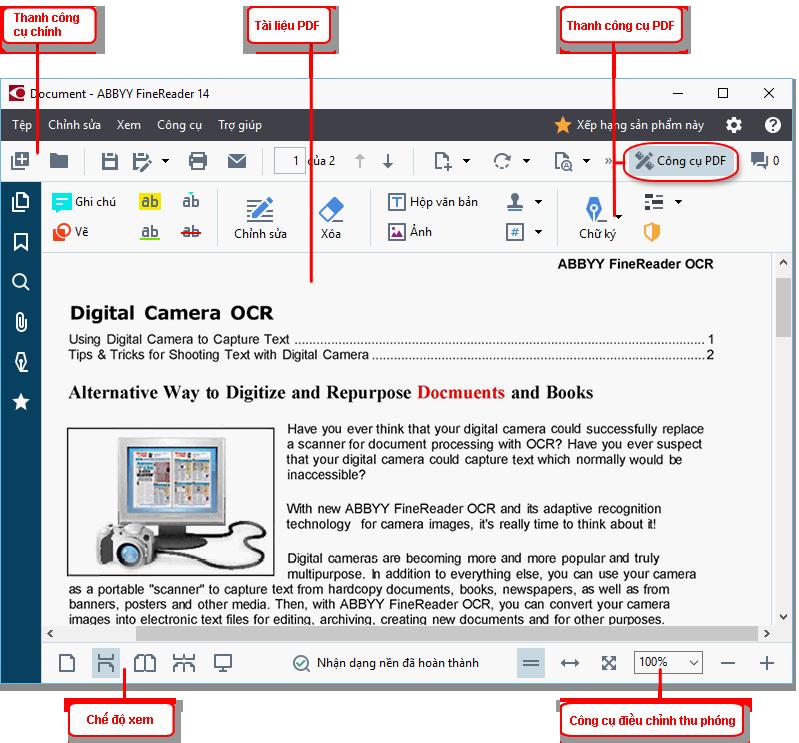Toggle continuous one-page scrolling view
Screen dimensions: 799x743
(105, 663)
